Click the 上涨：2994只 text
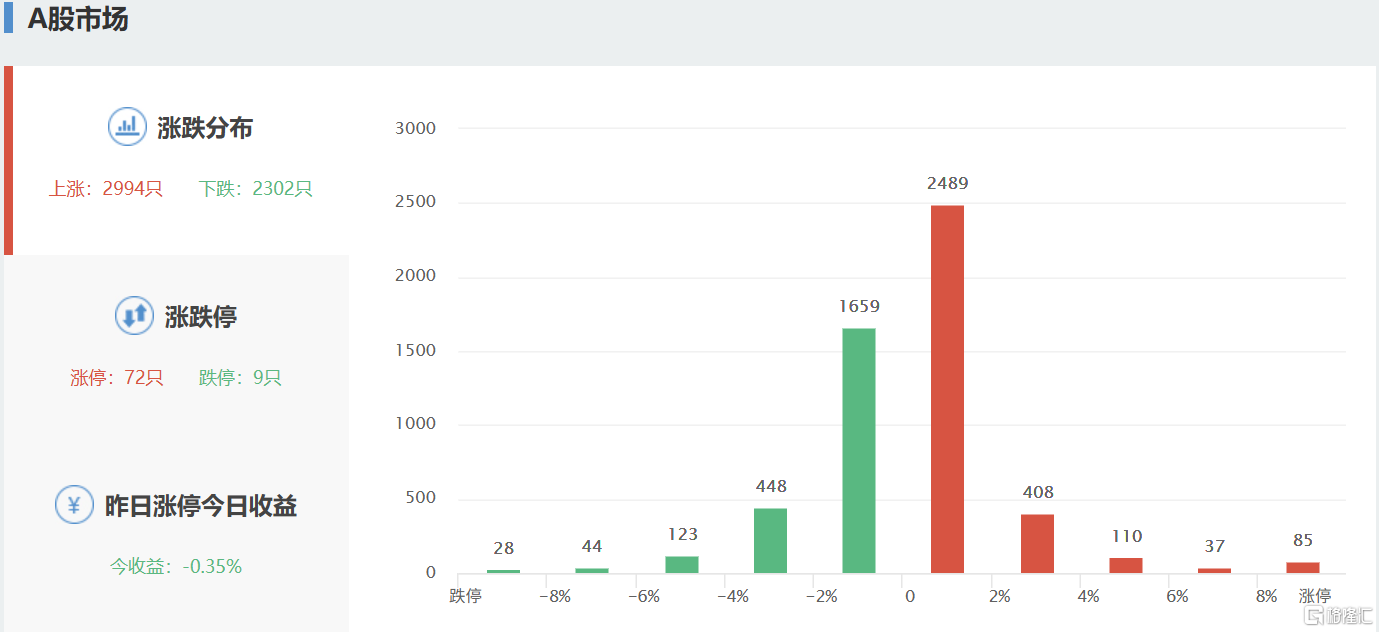This screenshot has width=1379, height=632. click(106, 188)
